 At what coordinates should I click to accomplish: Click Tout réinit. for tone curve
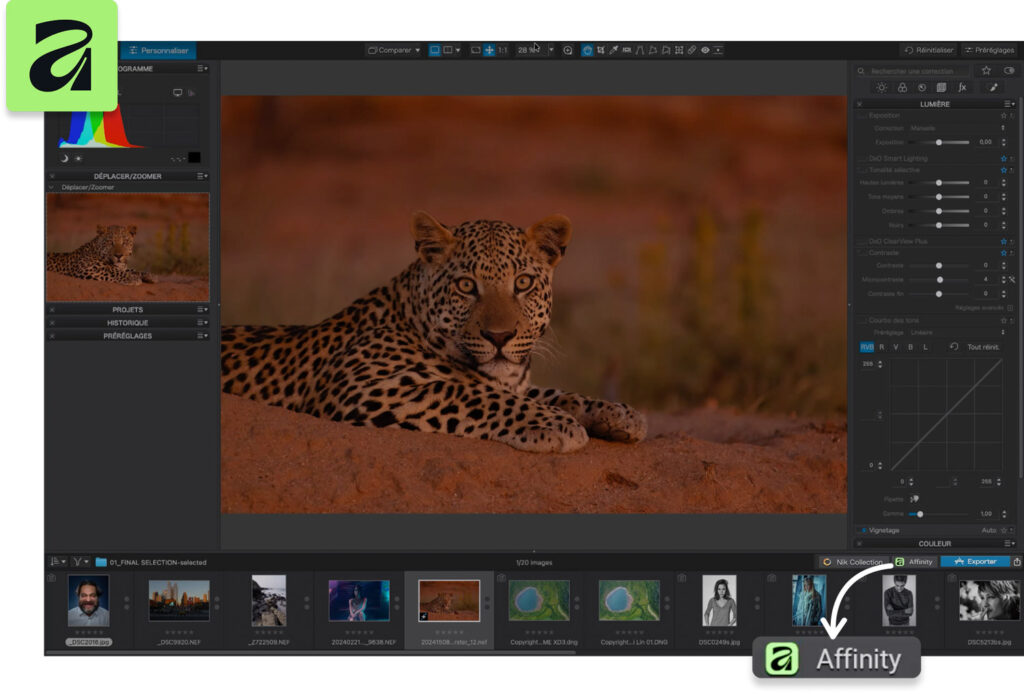click(x=983, y=347)
